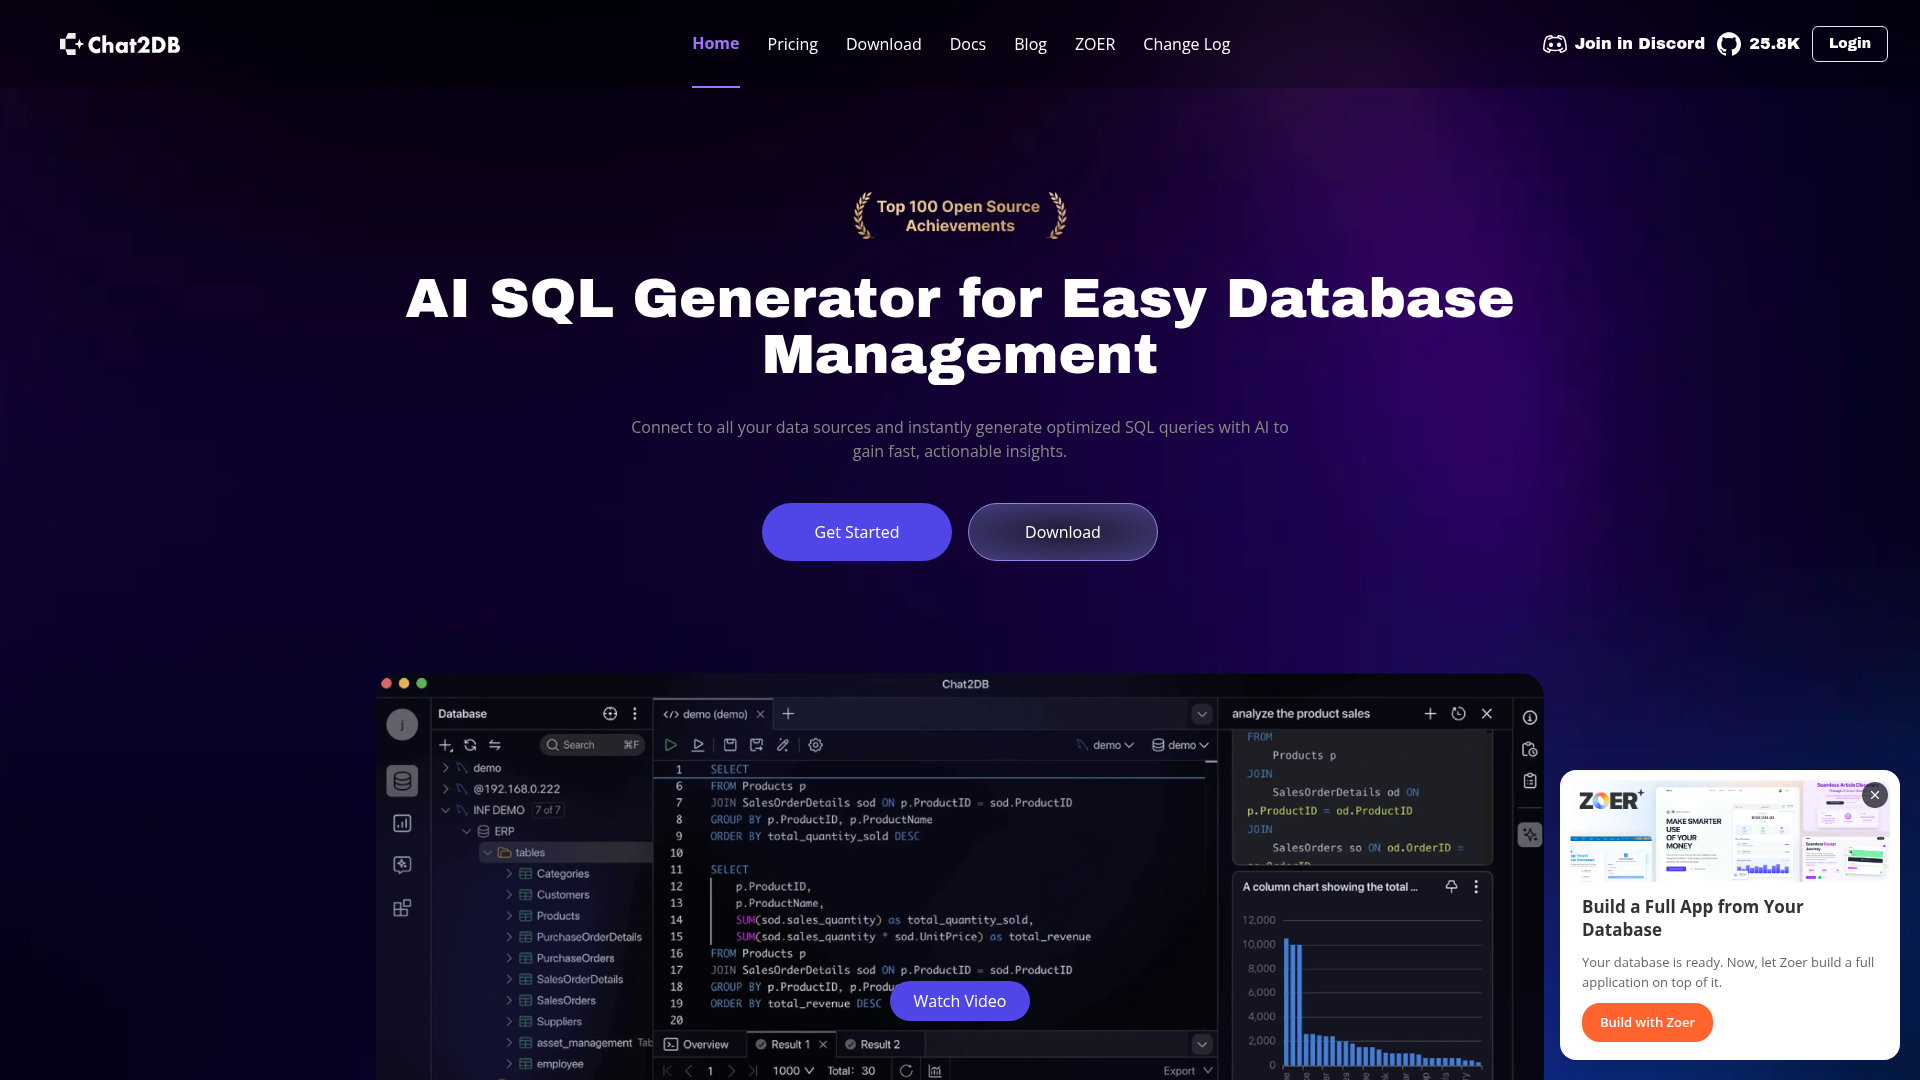The width and height of the screenshot is (1920, 1080).
Task: Open the Export dropdown
Action: [1188, 1070]
